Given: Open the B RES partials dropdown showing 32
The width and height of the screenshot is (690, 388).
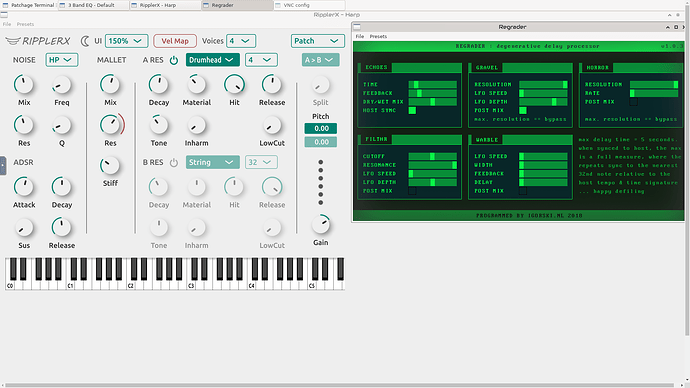Looking at the screenshot, I should click(x=261, y=162).
